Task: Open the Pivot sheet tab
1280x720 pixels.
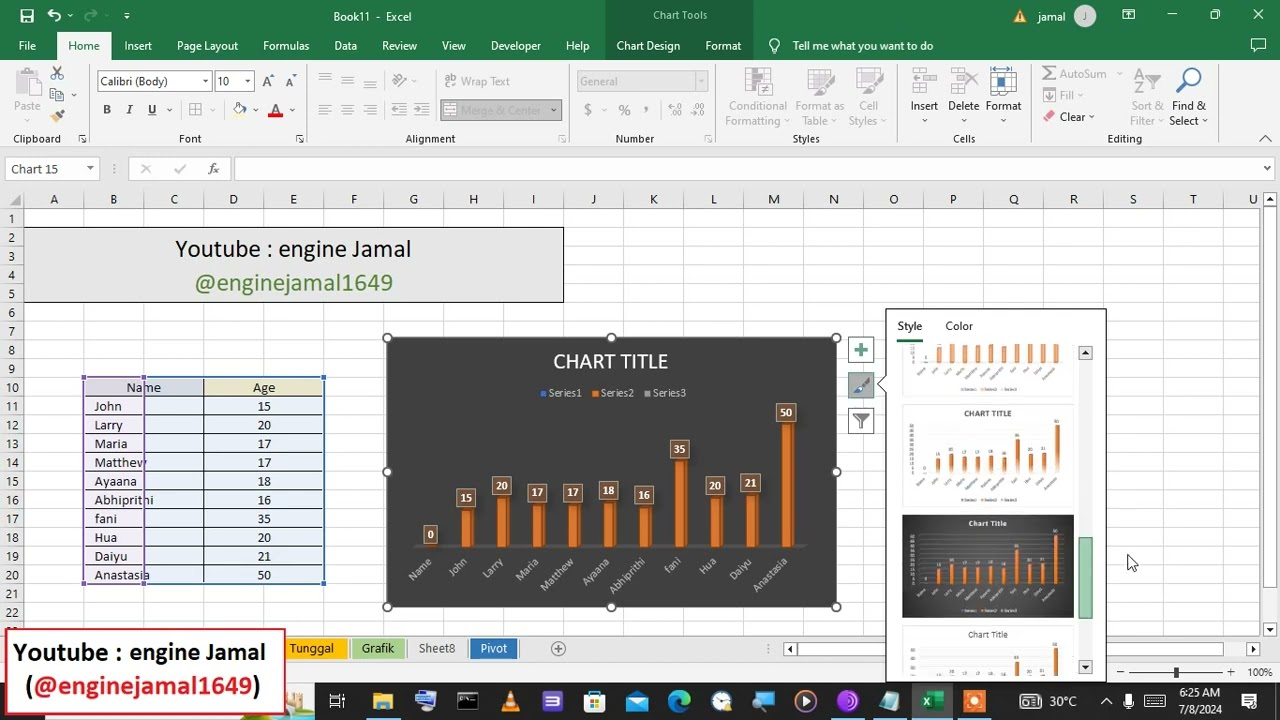Action: pos(494,648)
